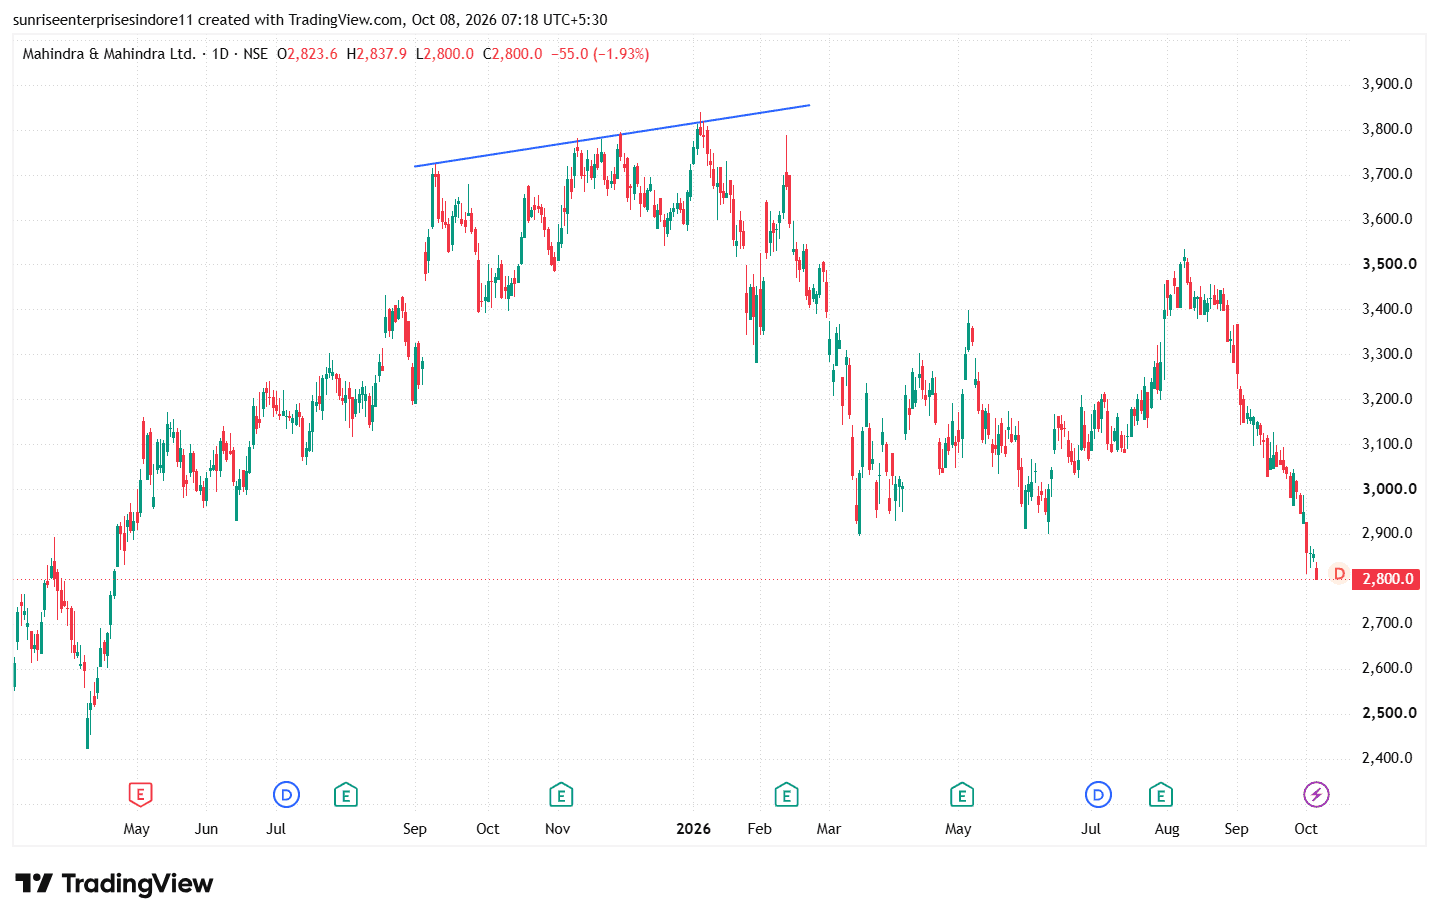Click the 3,000.0 price axis label
Image resolution: width=1439 pixels, height=921 pixels.
coord(1389,489)
